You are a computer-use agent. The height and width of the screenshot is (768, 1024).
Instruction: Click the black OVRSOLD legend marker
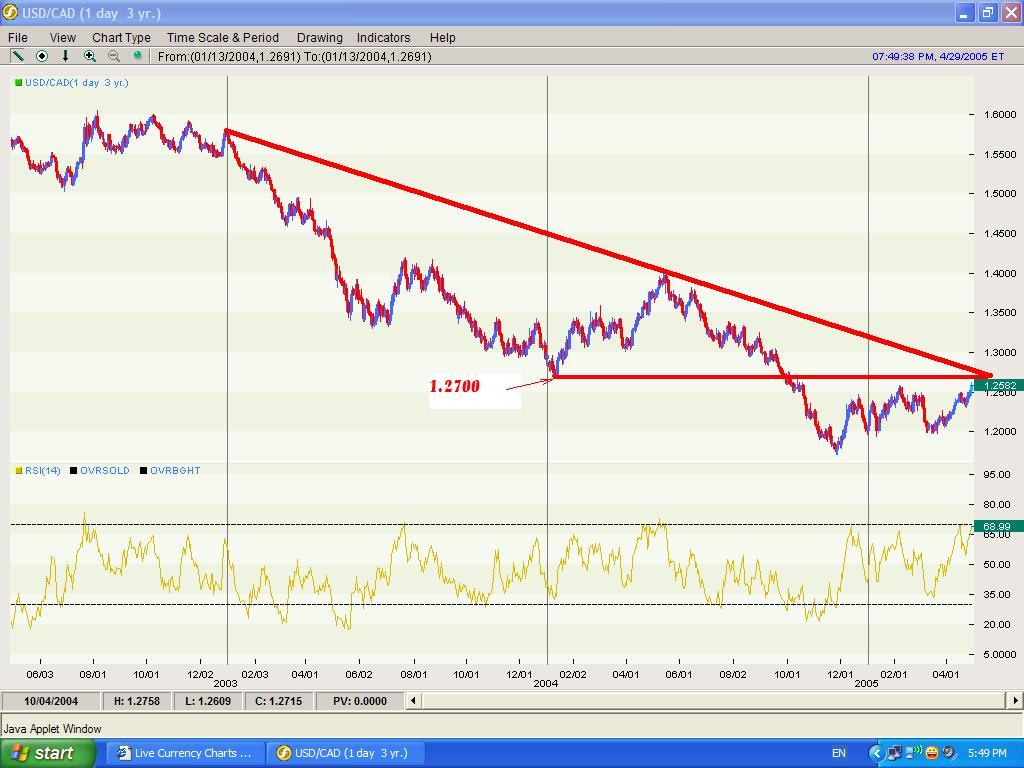coord(73,470)
